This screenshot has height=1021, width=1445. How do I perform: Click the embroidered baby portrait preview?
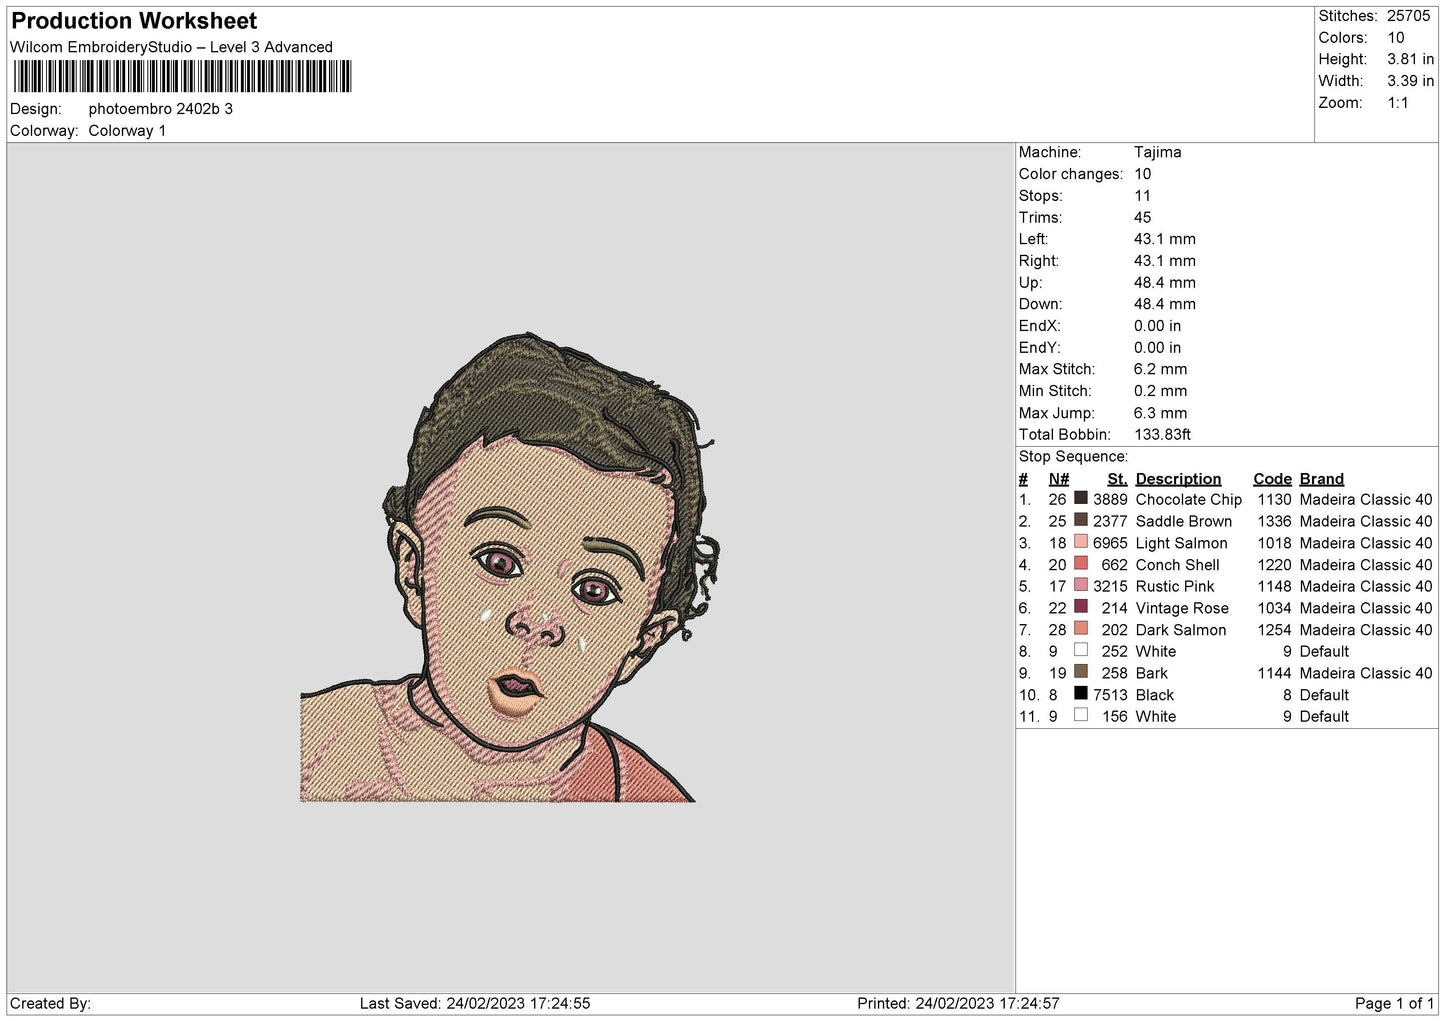pyautogui.click(x=509, y=568)
